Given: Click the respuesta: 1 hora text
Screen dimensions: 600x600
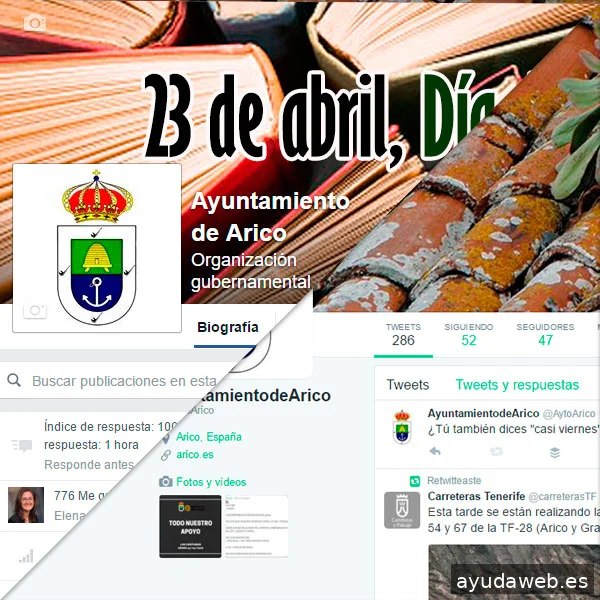Looking at the screenshot, I should coord(91,445).
